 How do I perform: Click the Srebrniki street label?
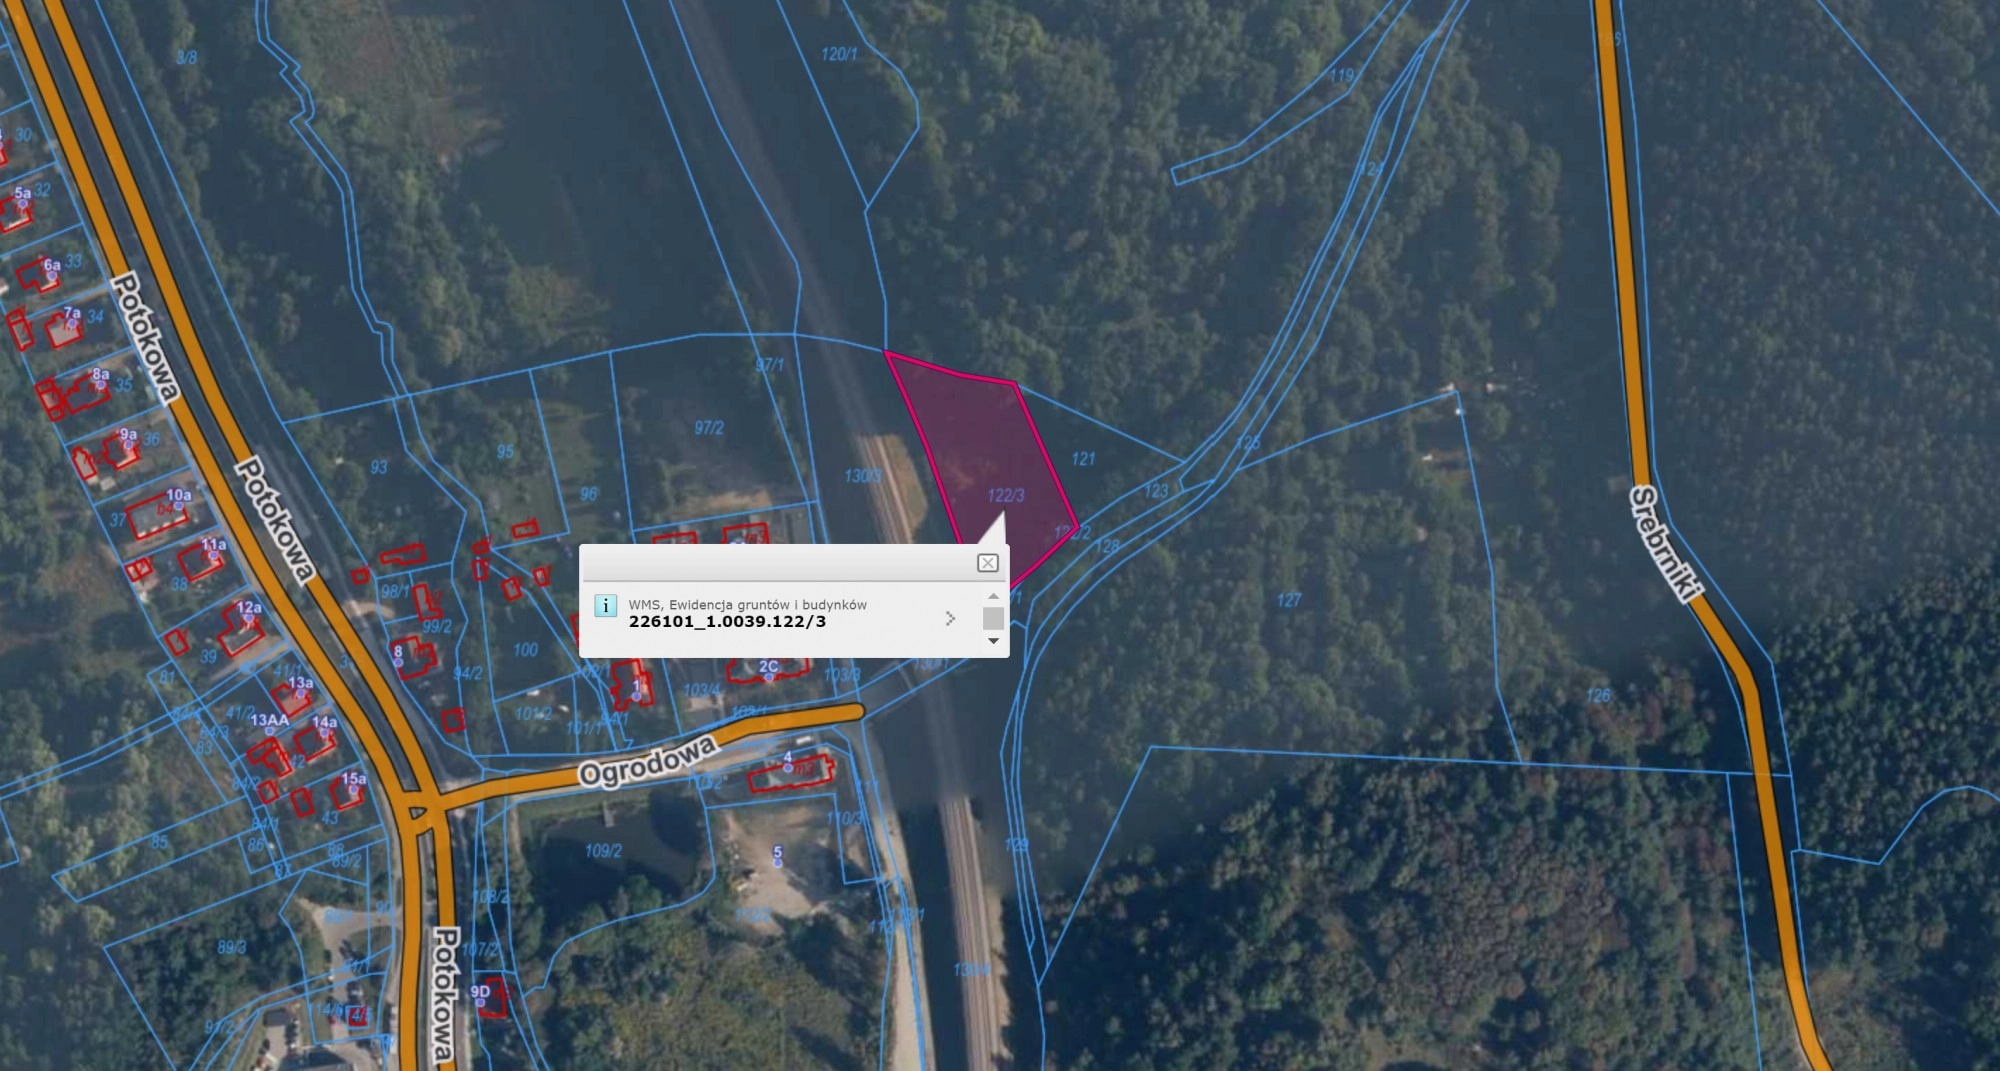click(x=1663, y=543)
